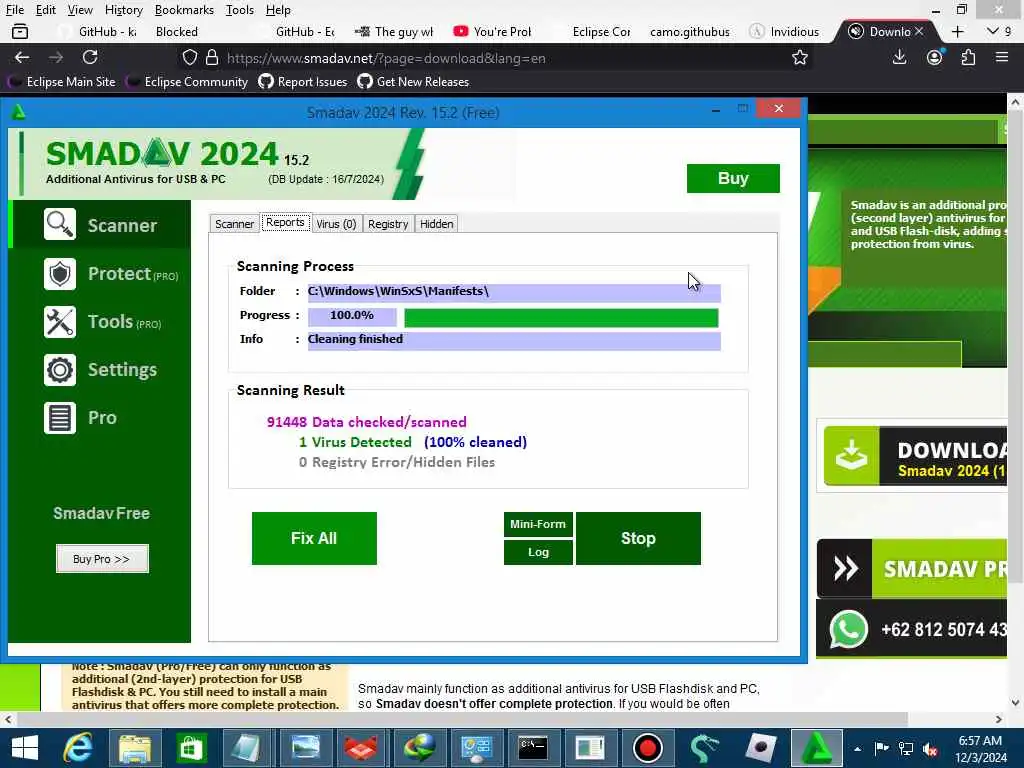Click the green download arrow icon on webpage
The height and width of the screenshot is (768, 1024).
coord(852,455)
